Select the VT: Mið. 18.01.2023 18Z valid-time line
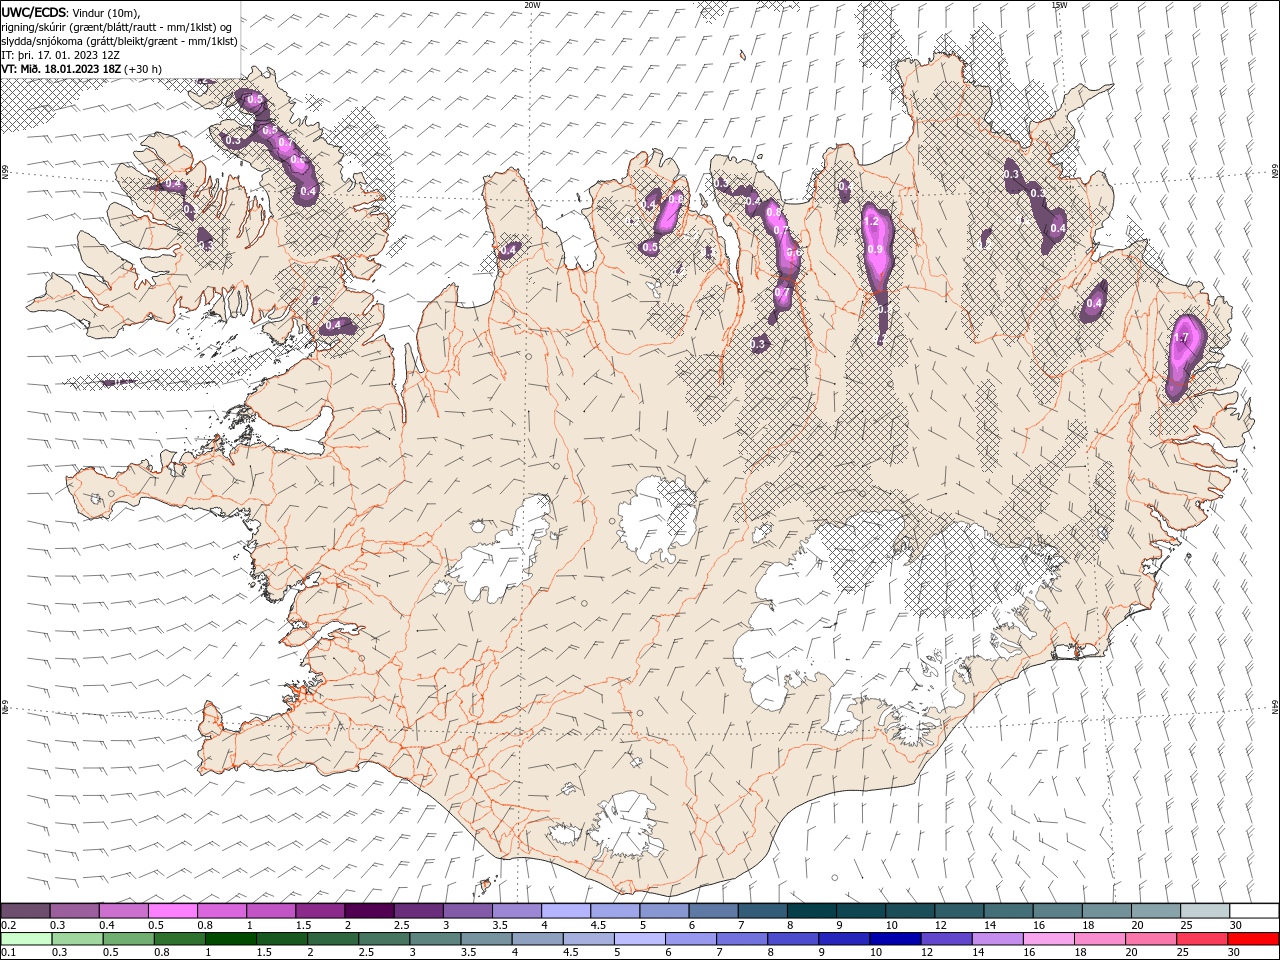 coord(81,69)
